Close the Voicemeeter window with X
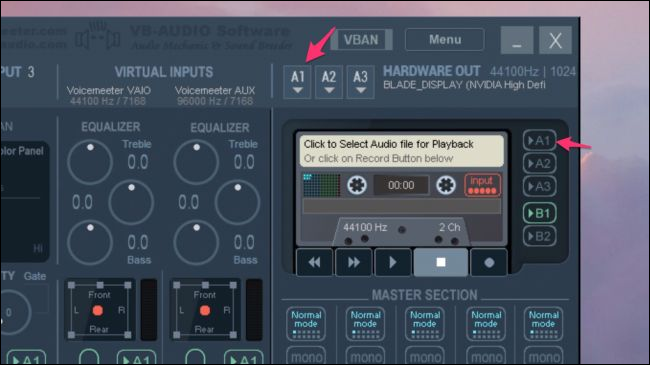Viewport: 650px width, 365px height. pos(555,40)
